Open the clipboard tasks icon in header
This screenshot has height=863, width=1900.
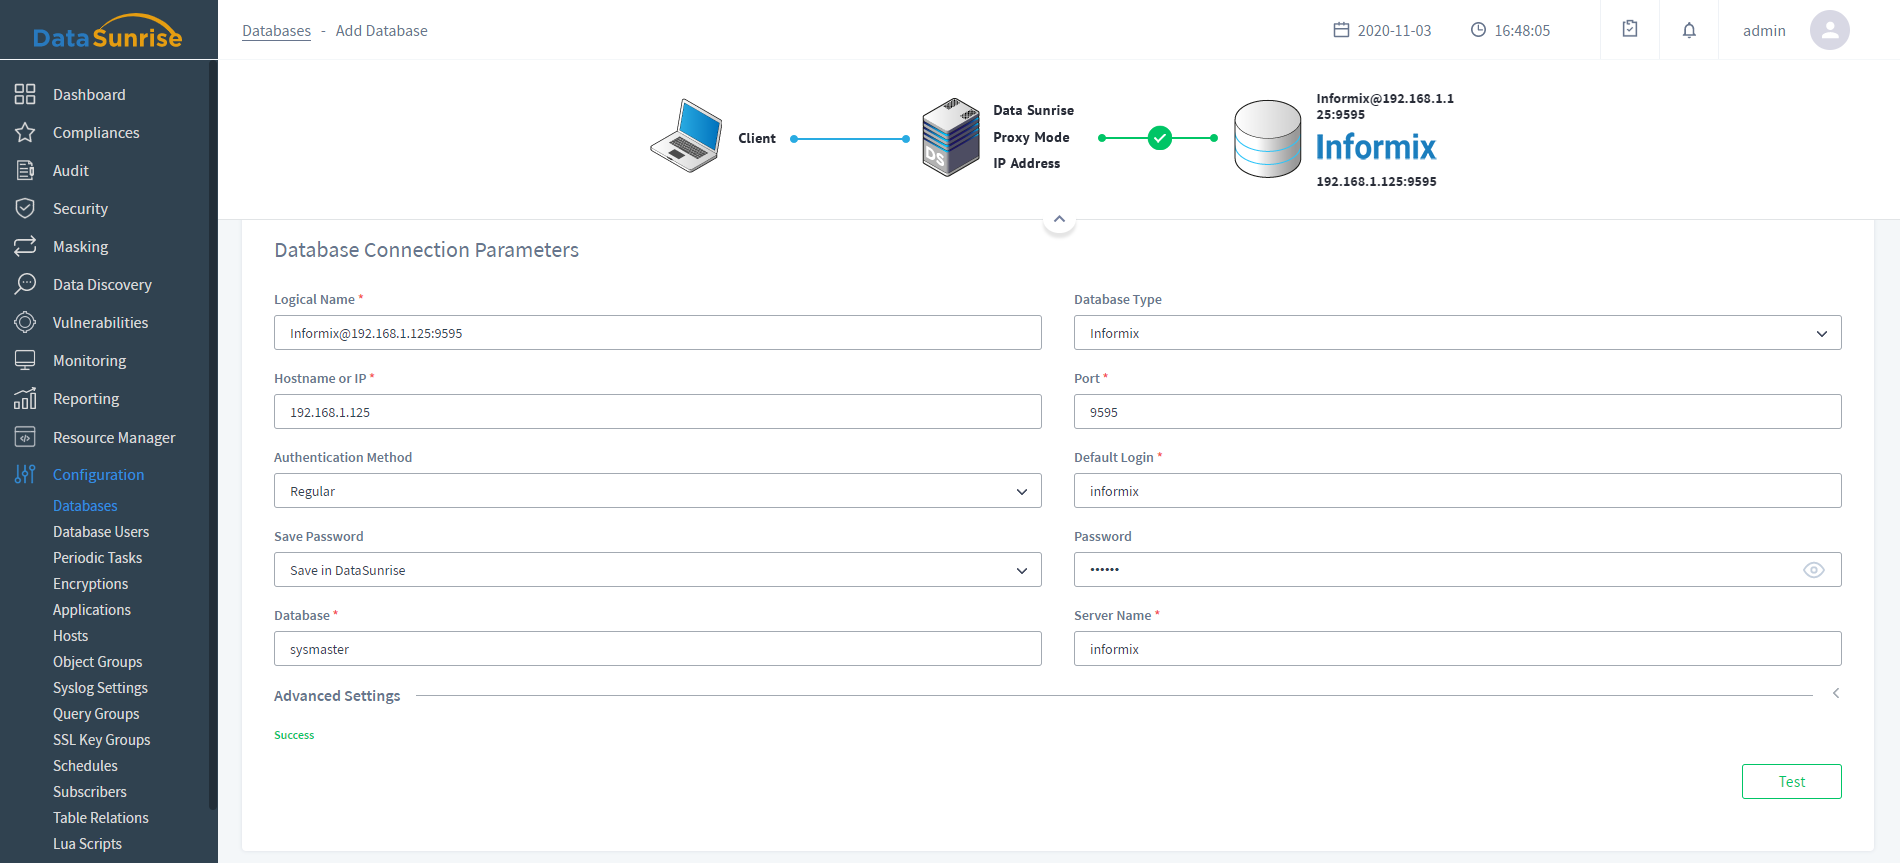[1630, 29]
